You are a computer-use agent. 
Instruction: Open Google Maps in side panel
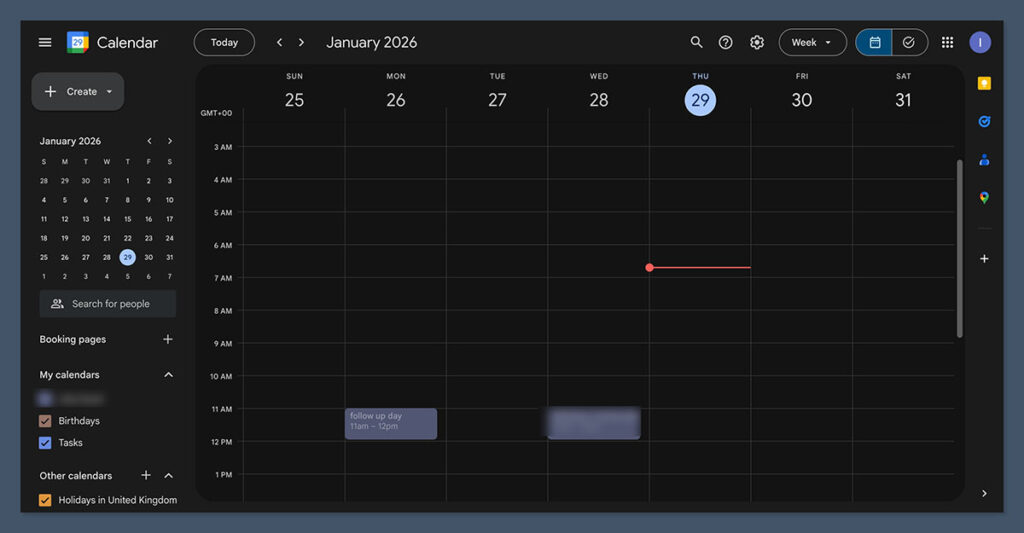pos(984,197)
